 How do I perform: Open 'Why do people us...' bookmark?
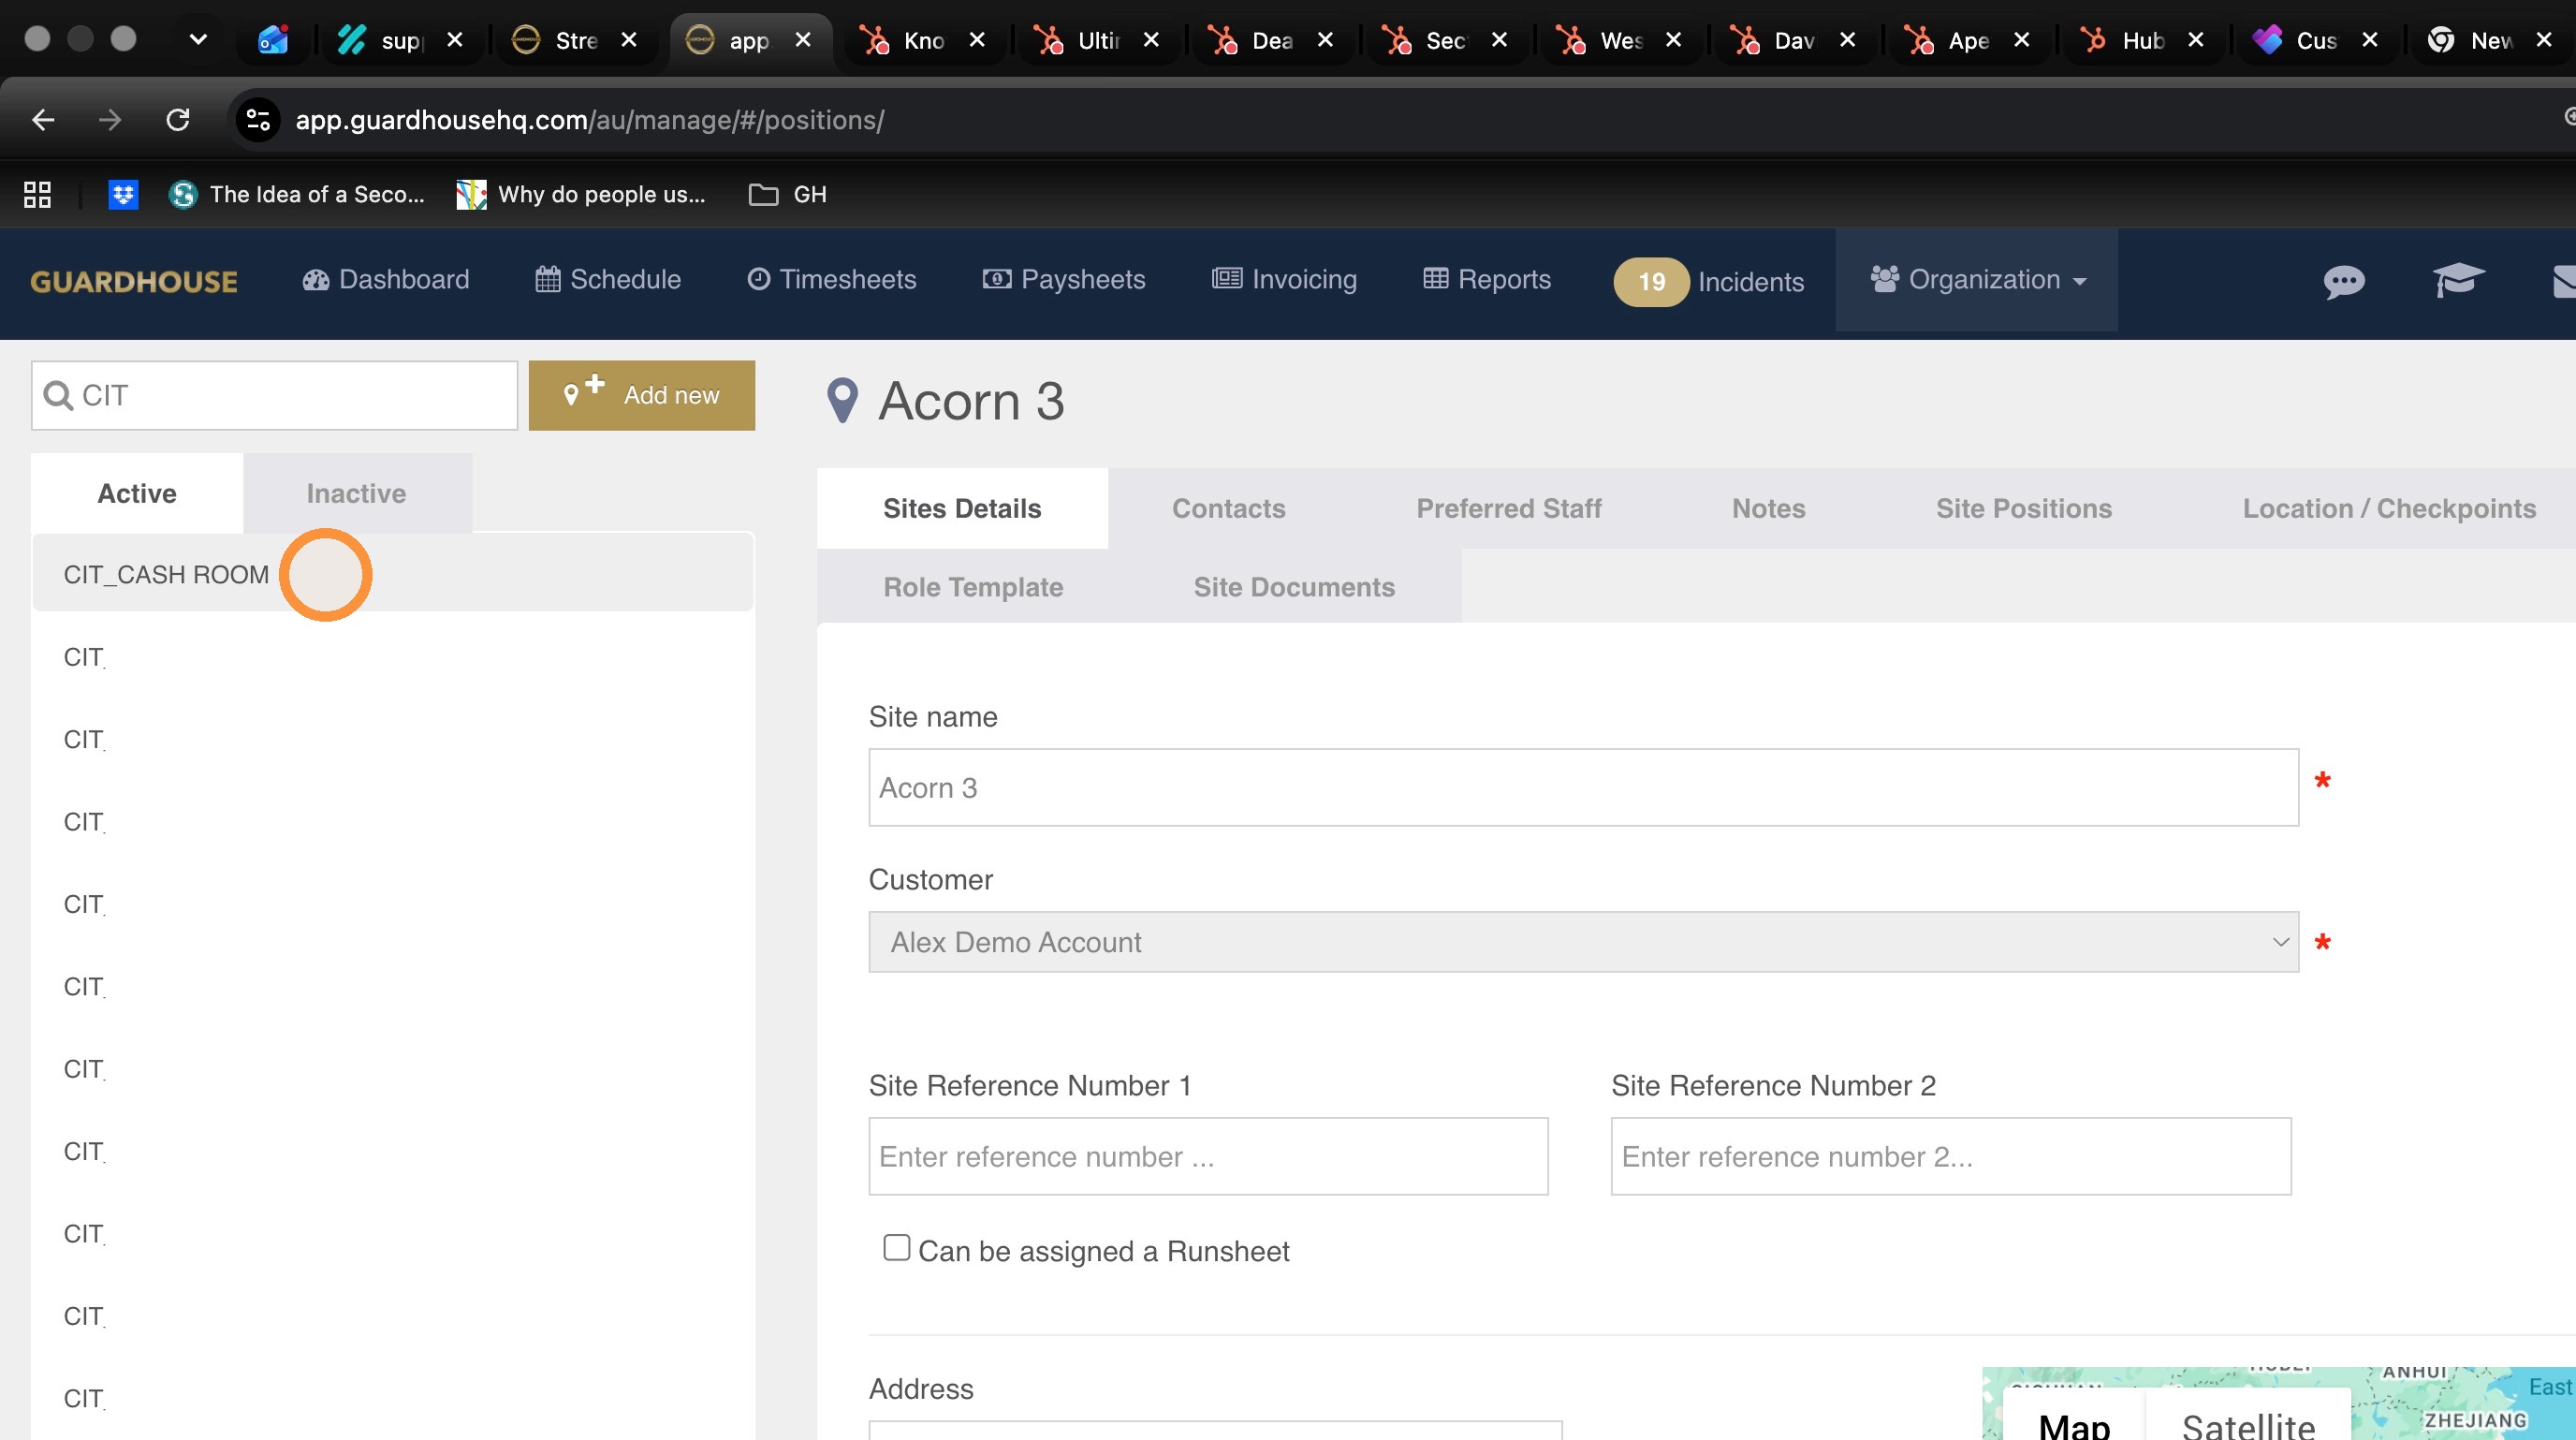[x=581, y=194]
